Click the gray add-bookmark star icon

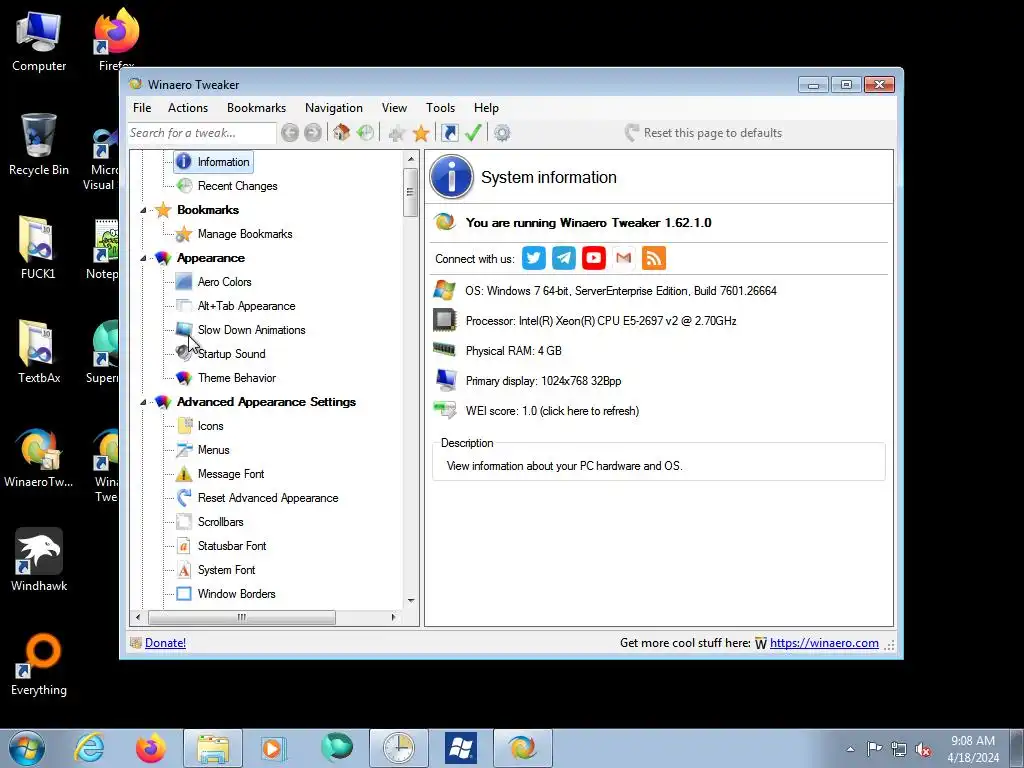pyautogui.click(x=396, y=133)
